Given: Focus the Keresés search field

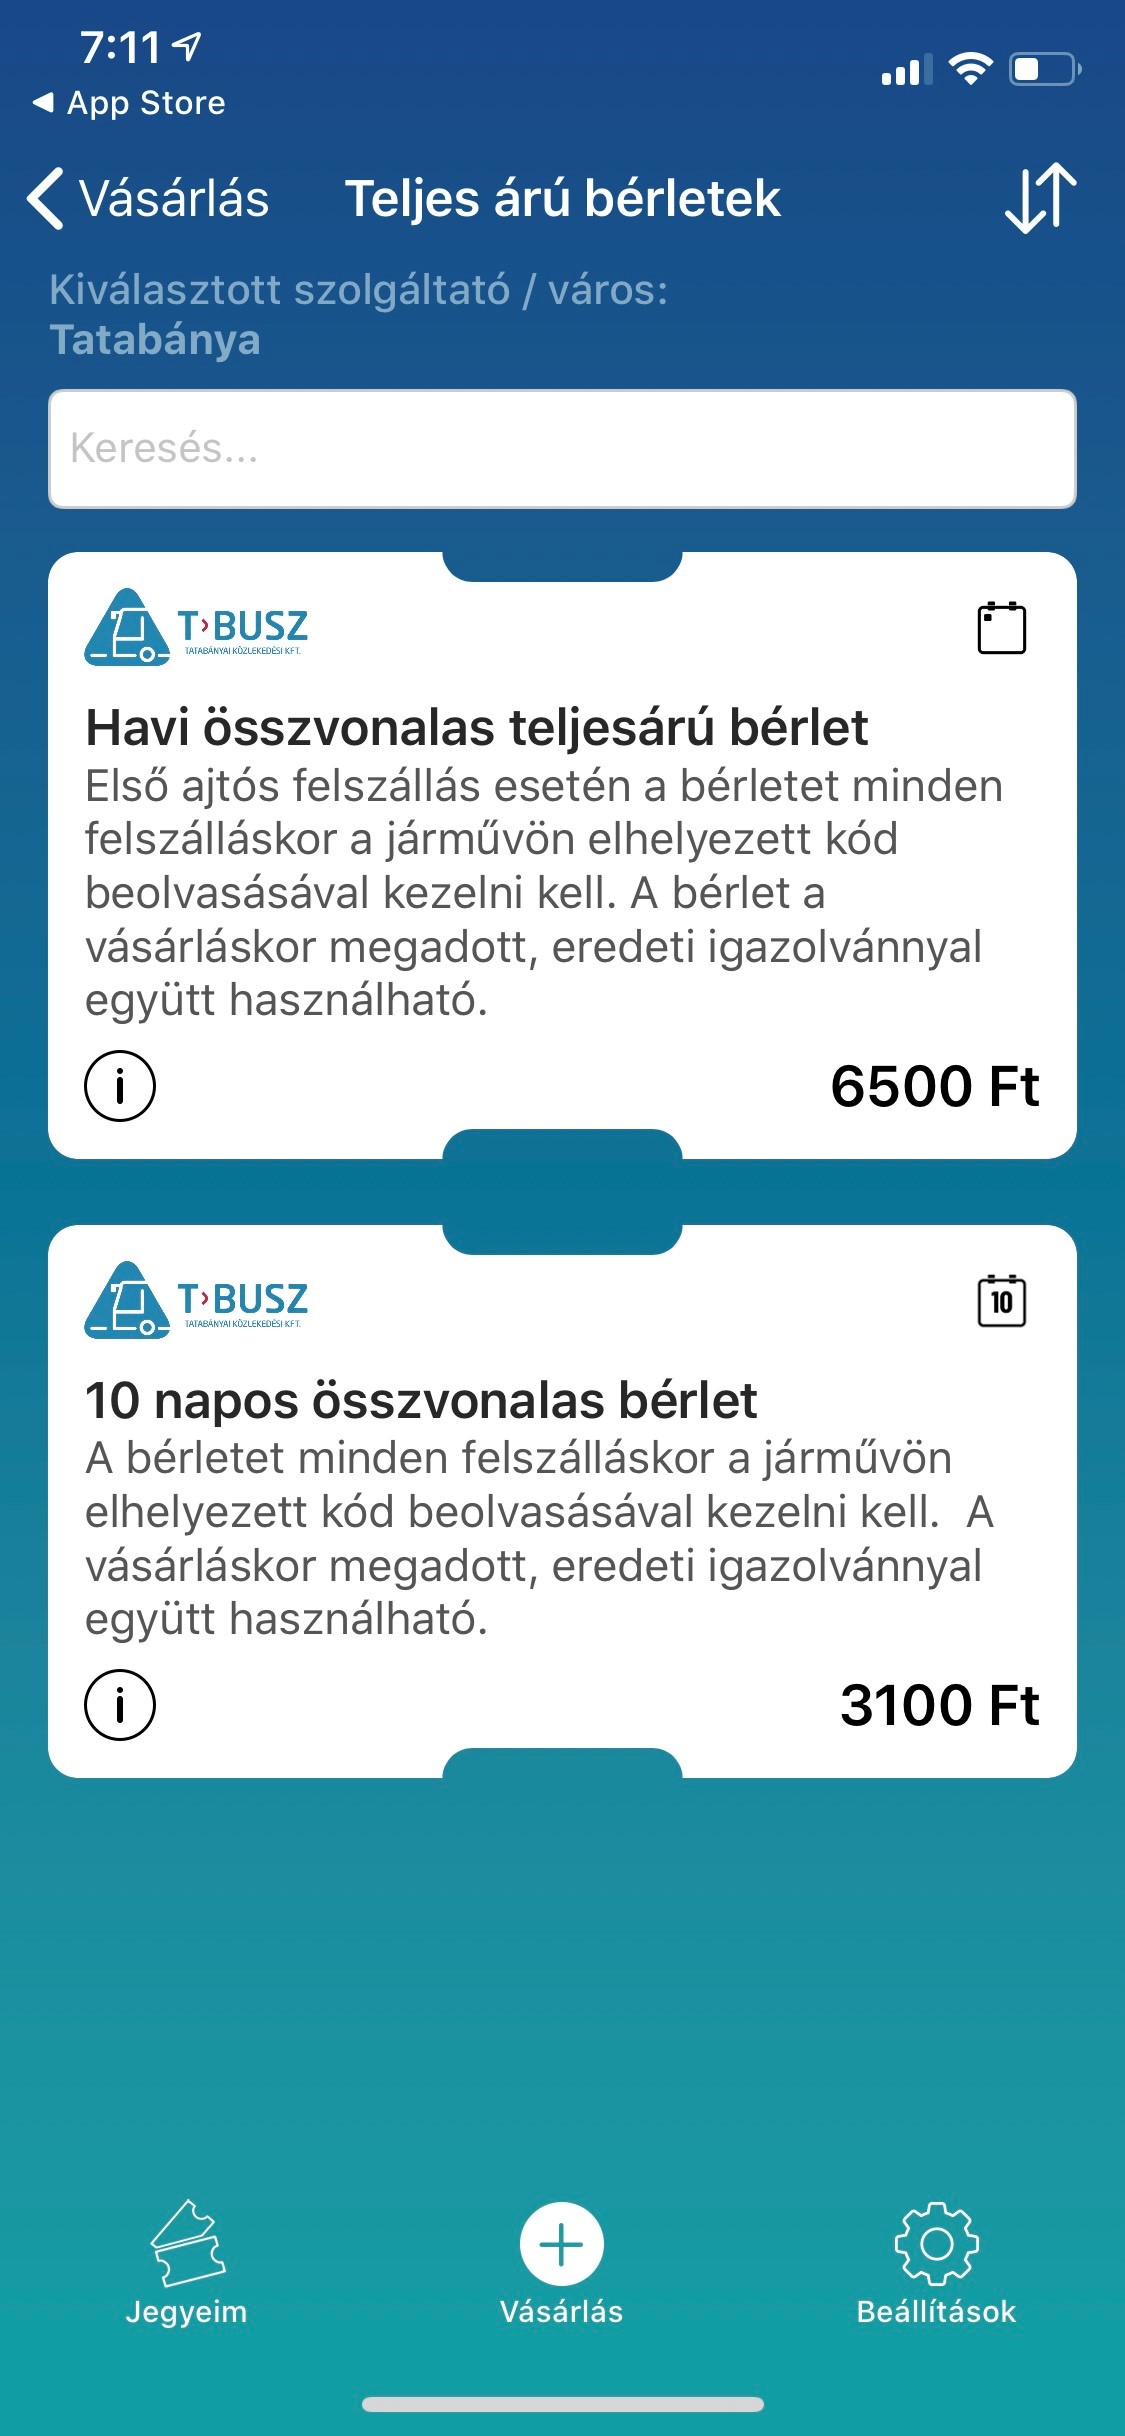Looking at the screenshot, I should click(x=561, y=449).
